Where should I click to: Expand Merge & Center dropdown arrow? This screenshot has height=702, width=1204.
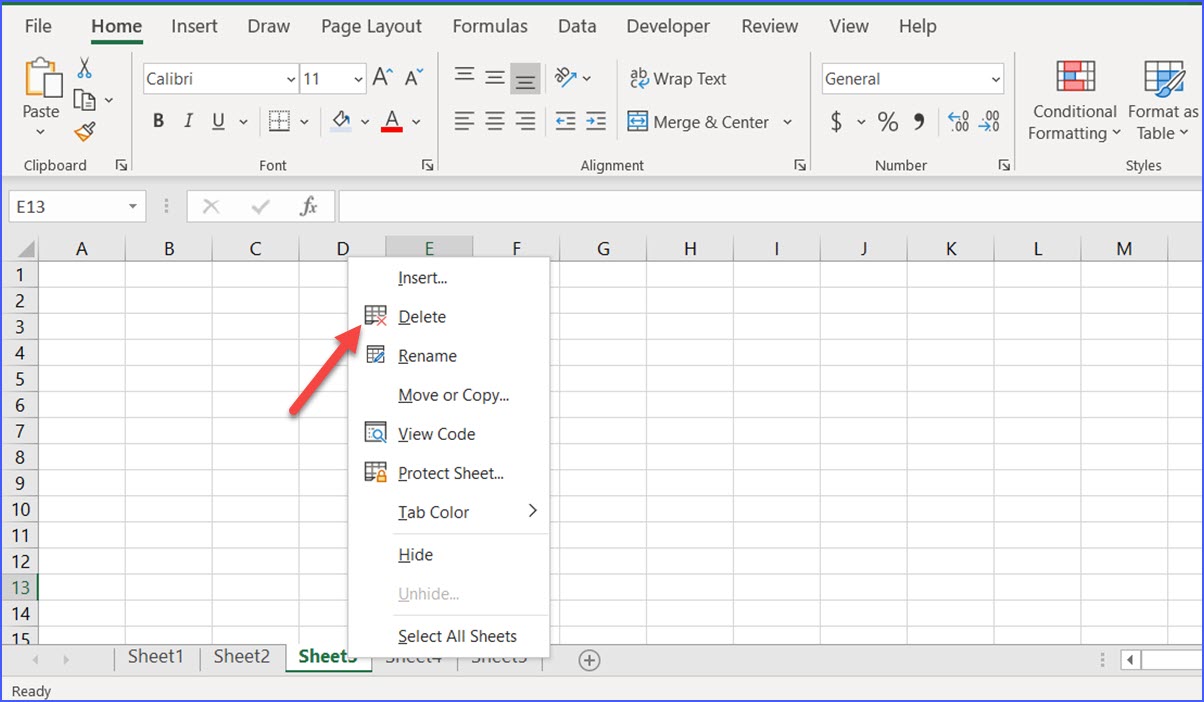[787, 122]
